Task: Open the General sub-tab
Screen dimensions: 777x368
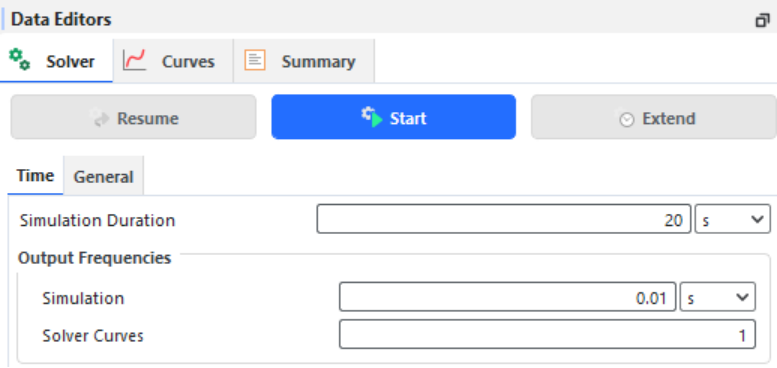Action: [104, 176]
